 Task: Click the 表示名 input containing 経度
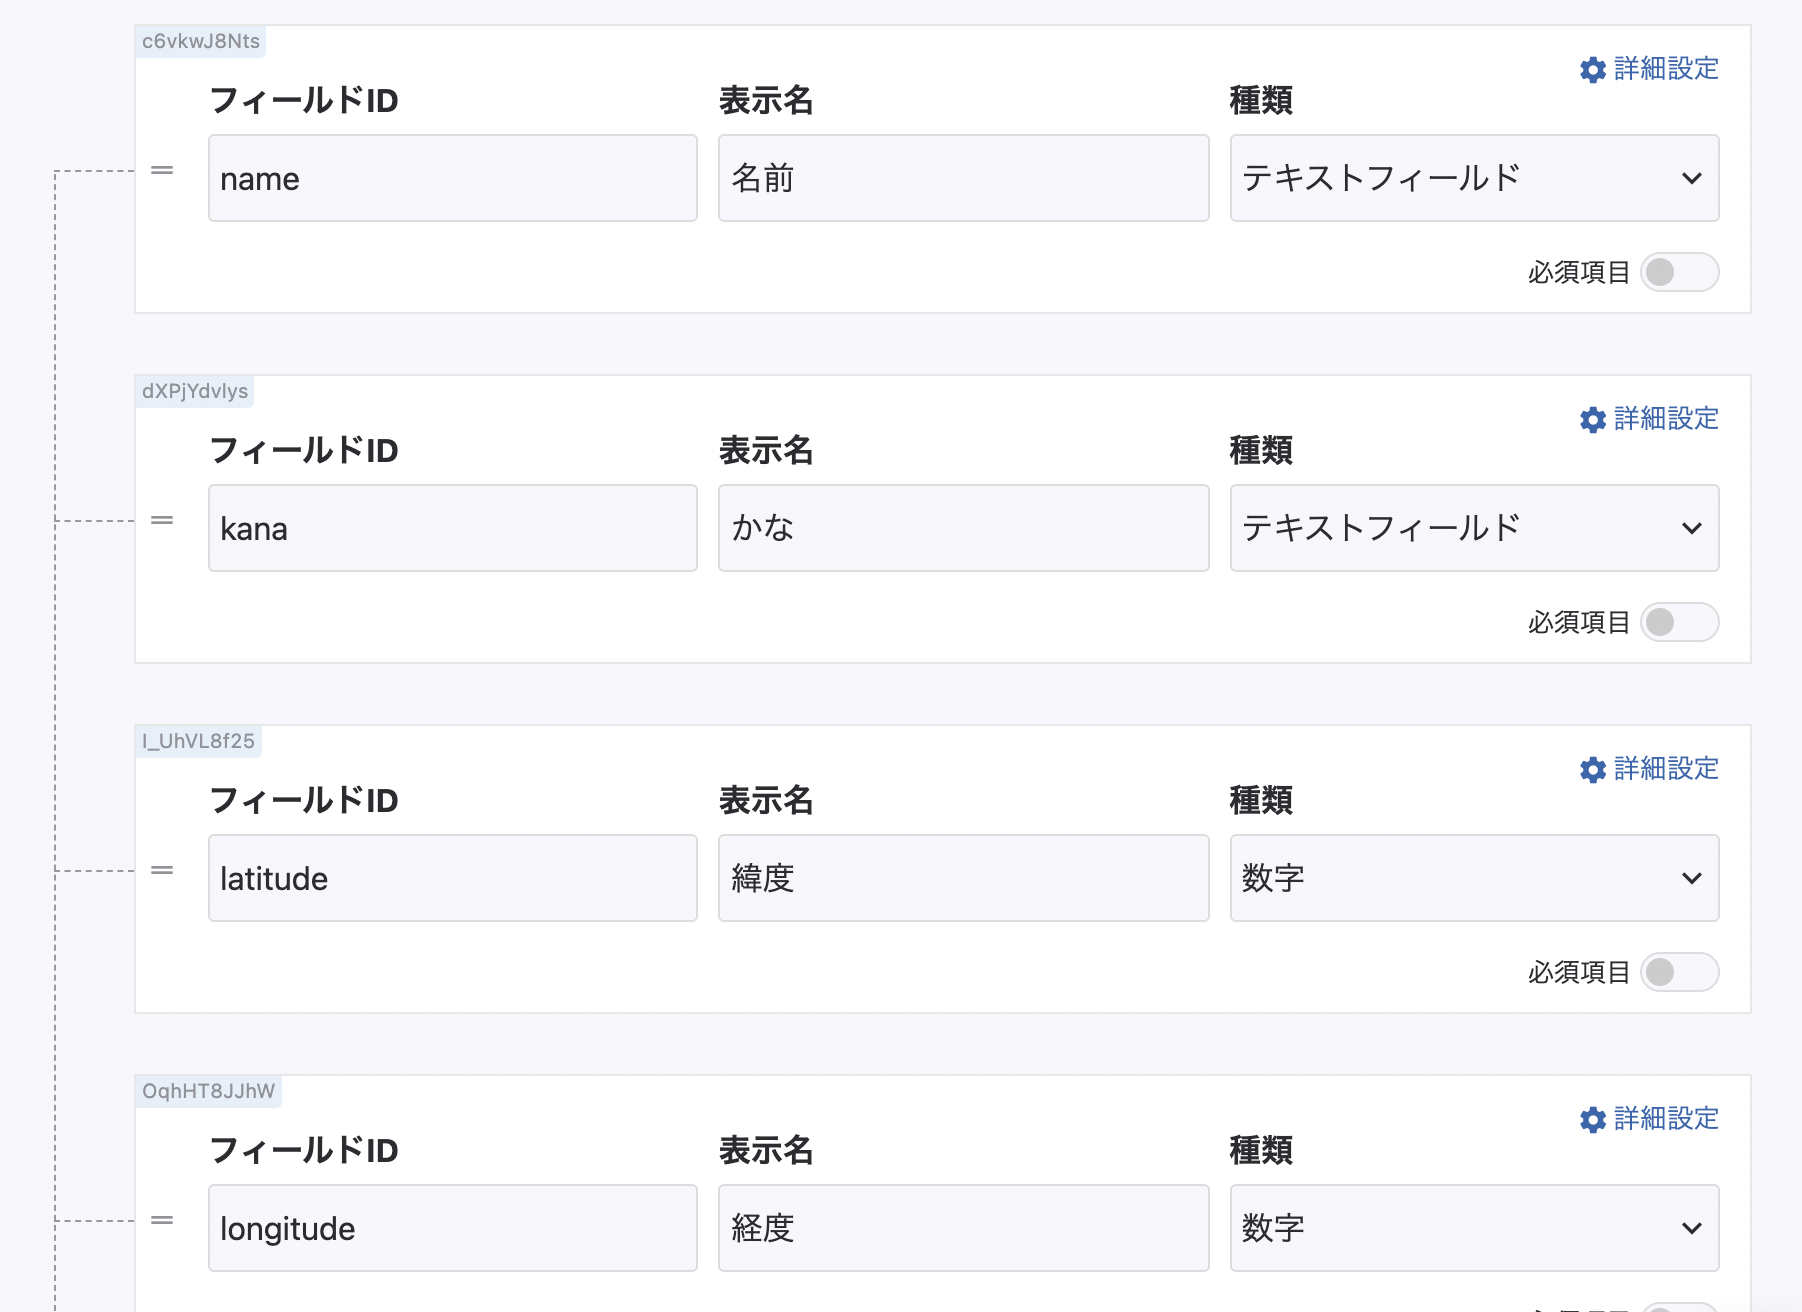point(963,1228)
